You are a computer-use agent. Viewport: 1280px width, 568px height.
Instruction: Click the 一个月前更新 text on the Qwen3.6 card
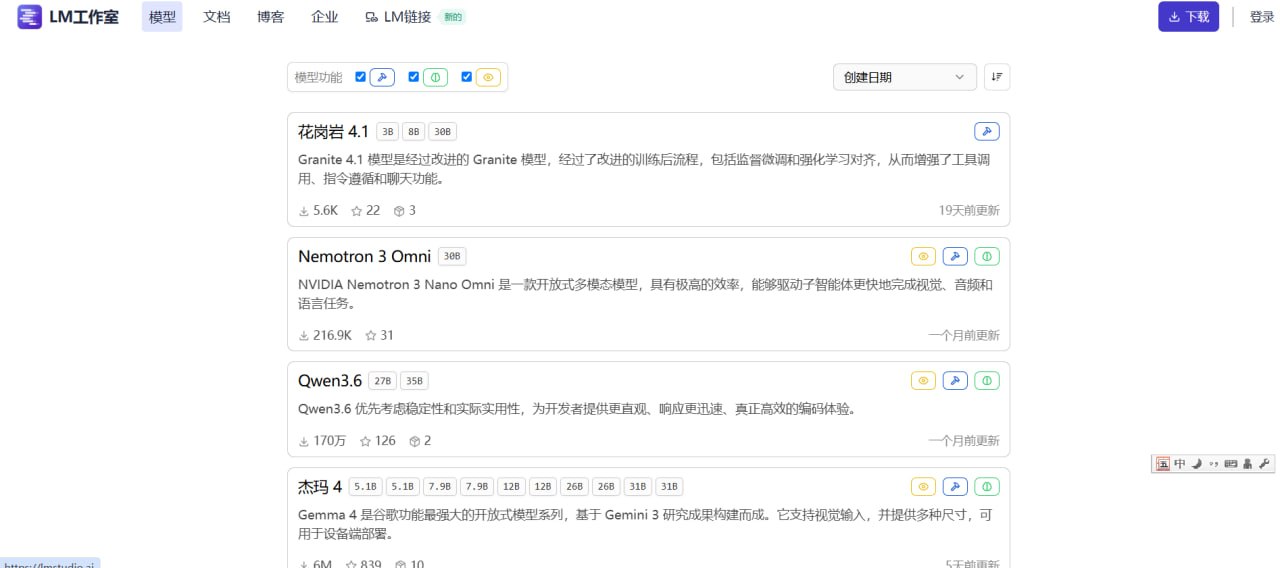coord(964,441)
